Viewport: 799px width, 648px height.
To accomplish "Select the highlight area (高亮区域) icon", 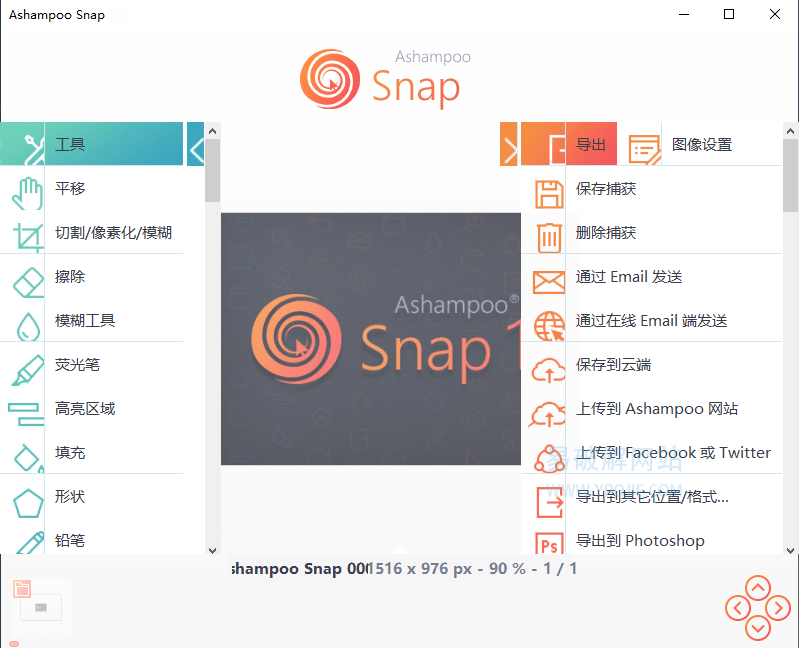I will click(x=25, y=414).
